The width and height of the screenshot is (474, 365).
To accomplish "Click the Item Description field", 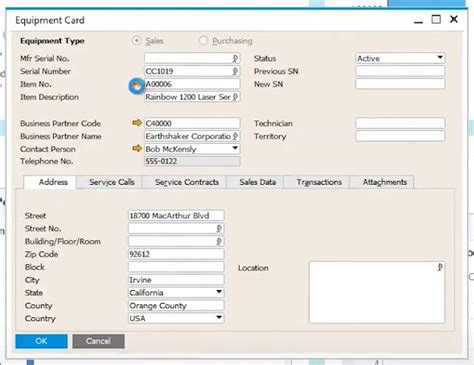I will pos(192,97).
